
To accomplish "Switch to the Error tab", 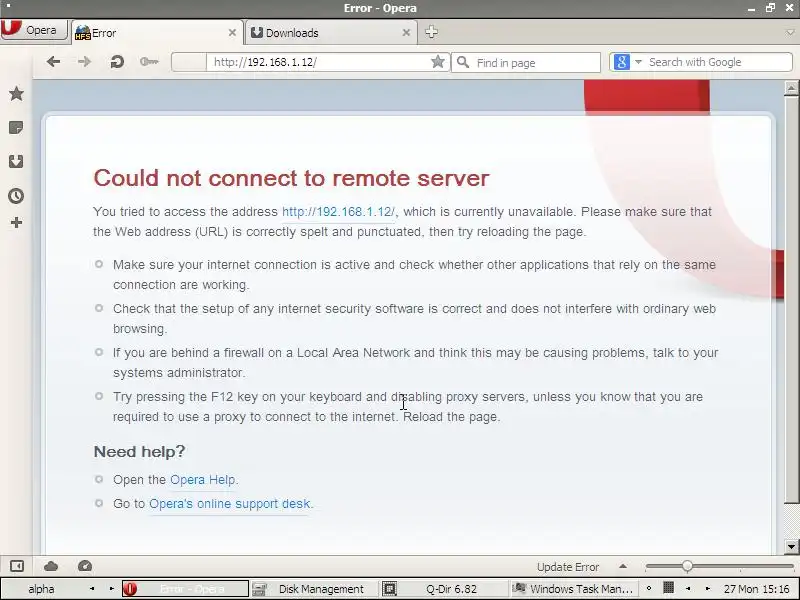I will 156,33.
